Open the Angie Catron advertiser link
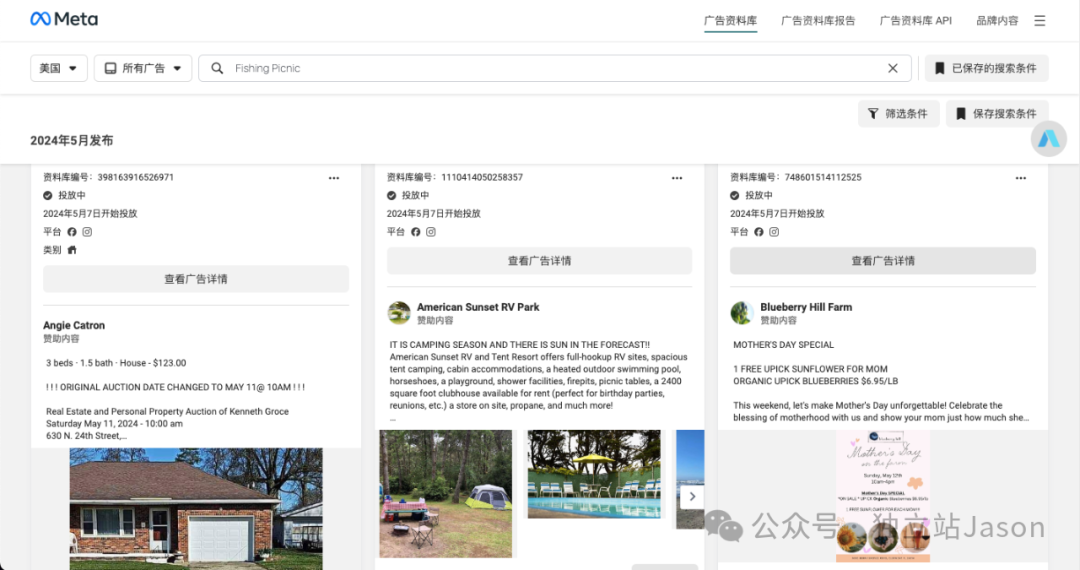 [x=74, y=325]
